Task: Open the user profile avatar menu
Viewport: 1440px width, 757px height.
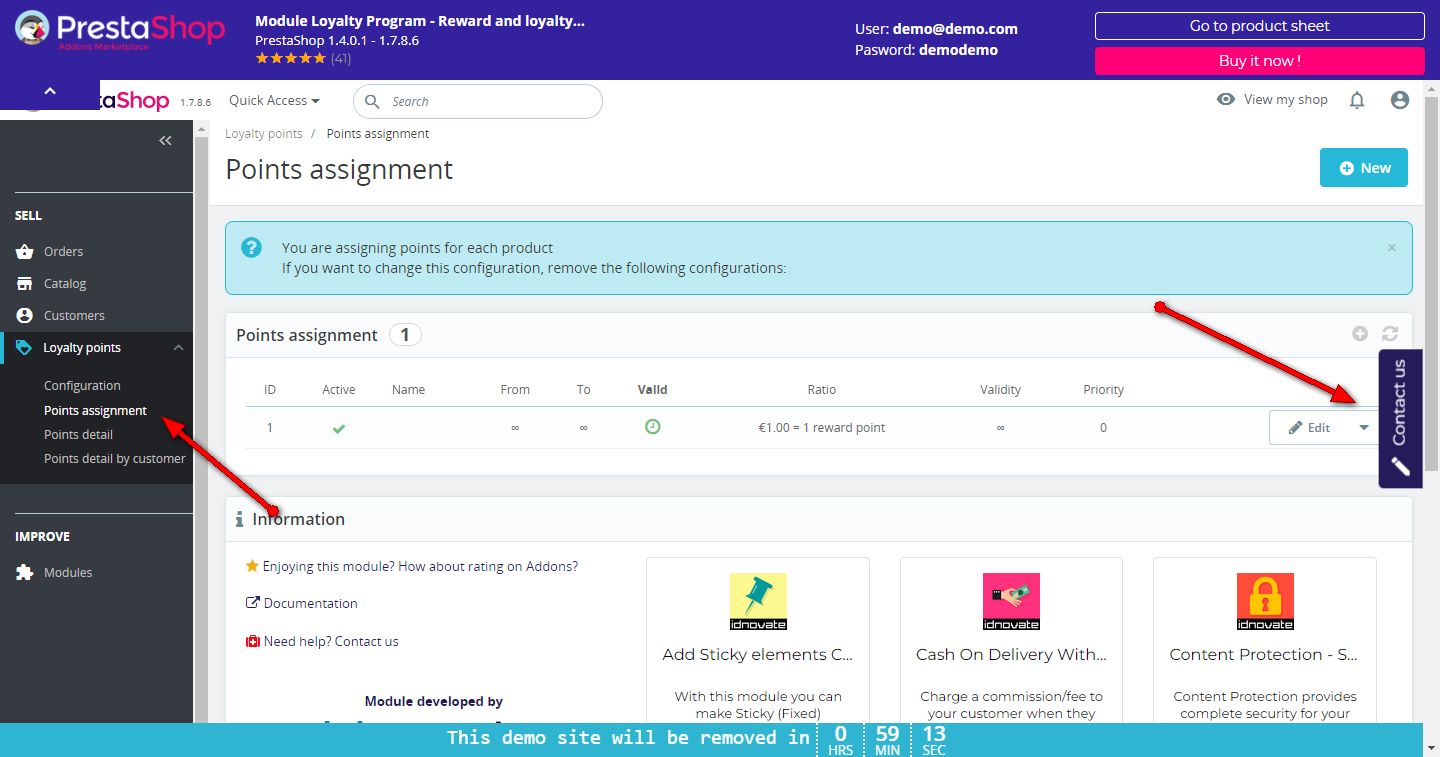Action: pyautogui.click(x=1400, y=100)
